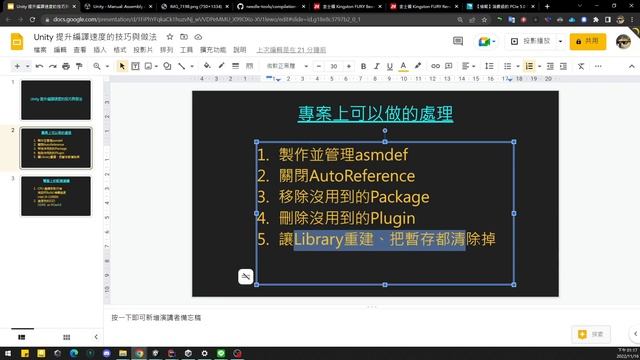Viewport: 640px width, 360px height.
Task: Open the last edit history link
Action: point(291,50)
